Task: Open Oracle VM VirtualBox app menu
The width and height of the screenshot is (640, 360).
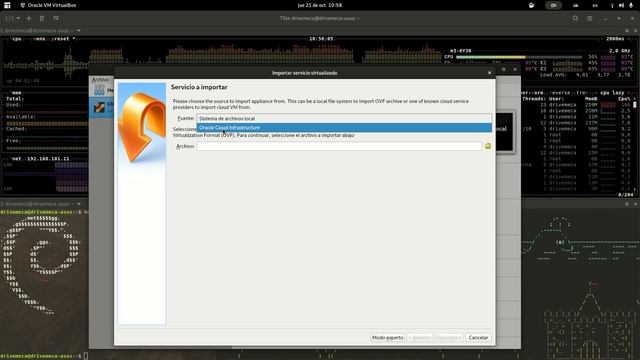Action: (48, 5)
